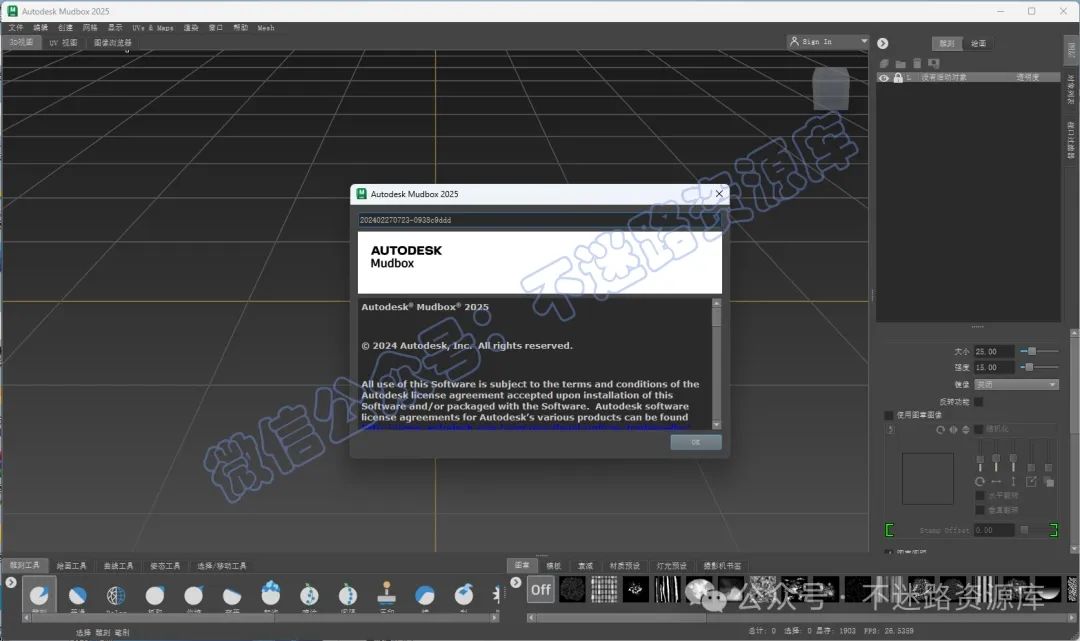Click About dialog scrollbar up arrow
The height and width of the screenshot is (641, 1080).
(716, 303)
